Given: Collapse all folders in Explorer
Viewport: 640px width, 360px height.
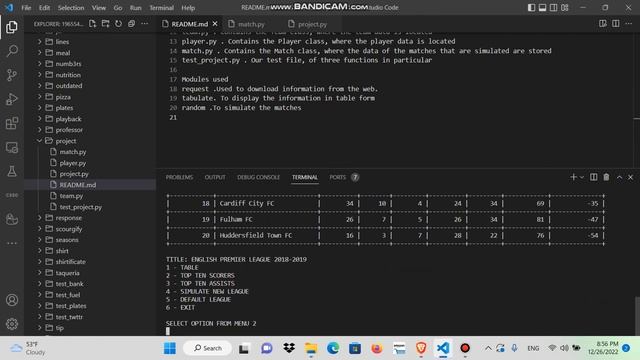Looking at the screenshot, I should (x=131, y=24).
